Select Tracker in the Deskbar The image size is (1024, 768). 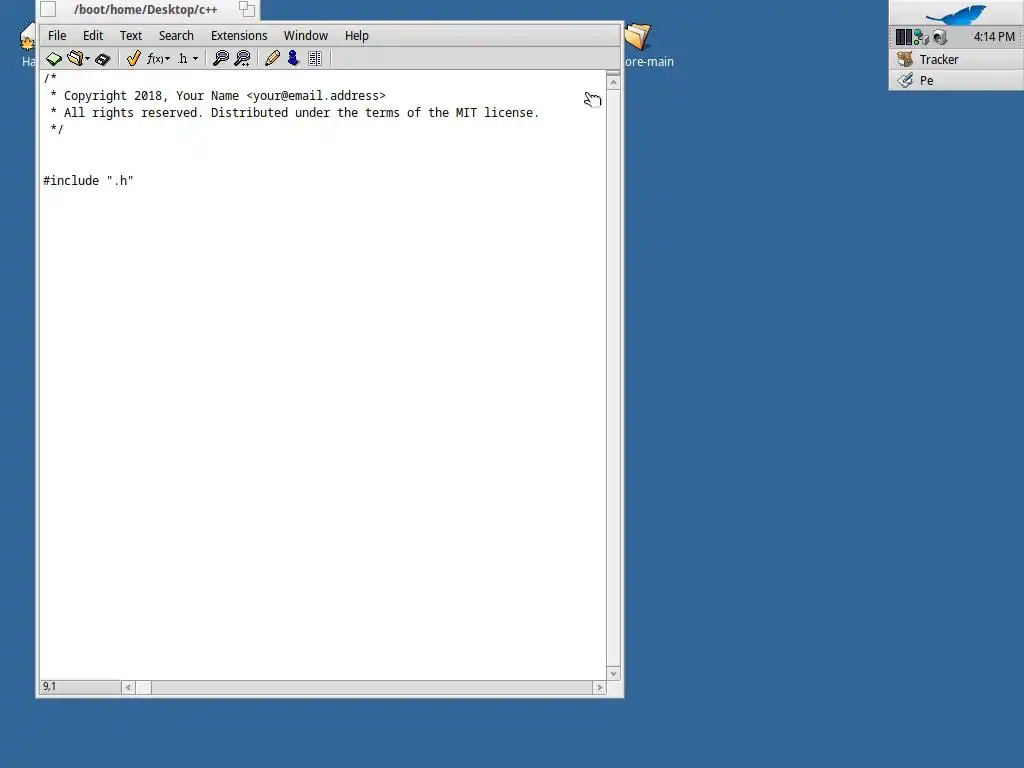[x=956, y=59]
